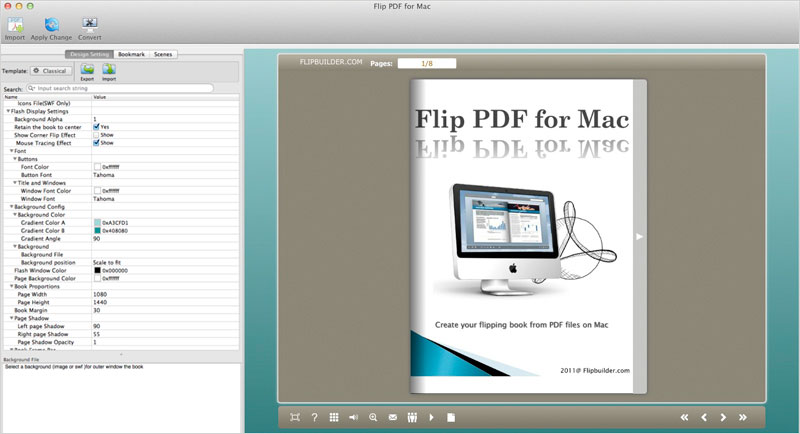Go to previous page arrow
This screenshot has height=434, width=800.
(x=704, y=417)
